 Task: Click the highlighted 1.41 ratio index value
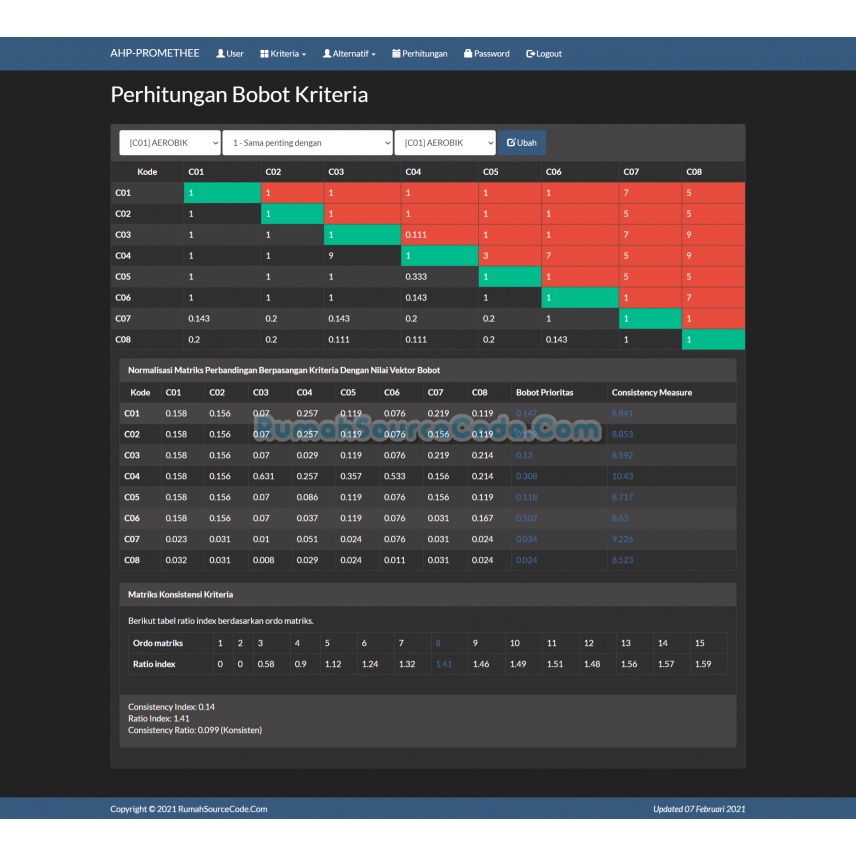(x=444, y=663)
